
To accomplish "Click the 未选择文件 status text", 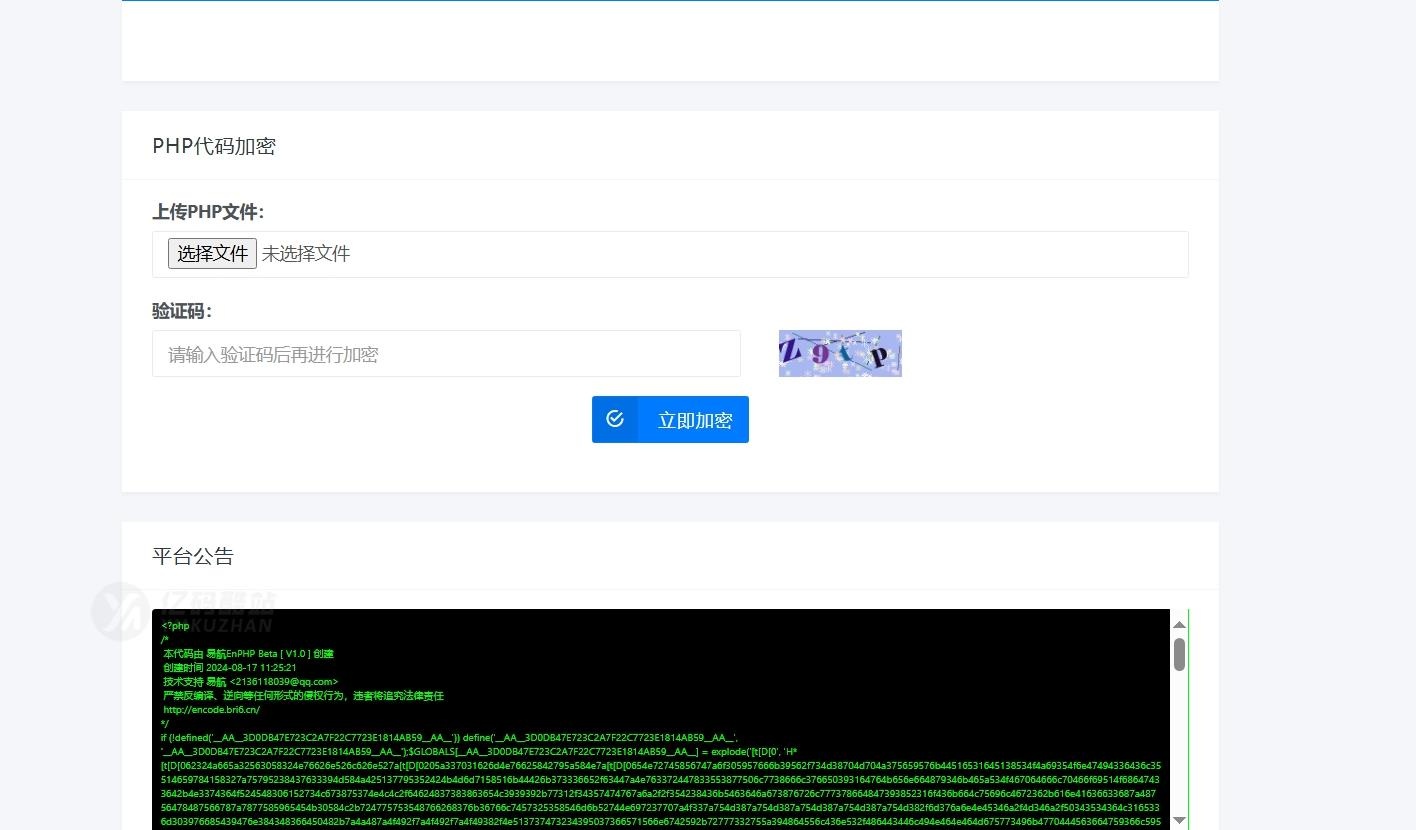I will [306, 254].
